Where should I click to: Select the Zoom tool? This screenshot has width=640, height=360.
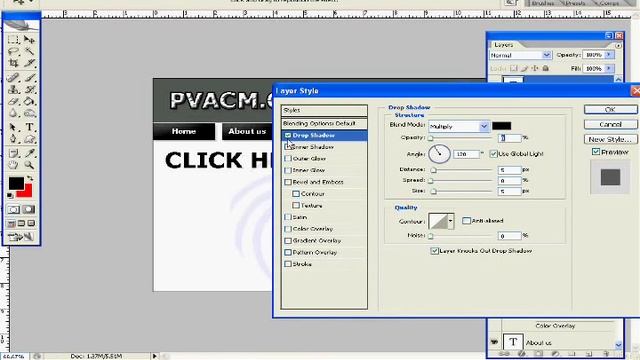pos(29,165)
